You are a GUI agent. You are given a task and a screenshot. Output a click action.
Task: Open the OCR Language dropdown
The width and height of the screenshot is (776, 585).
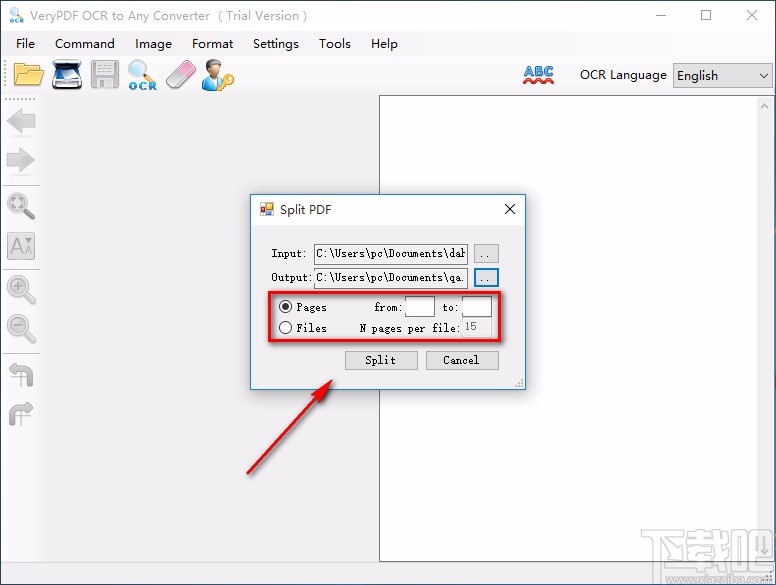[722, 76]
